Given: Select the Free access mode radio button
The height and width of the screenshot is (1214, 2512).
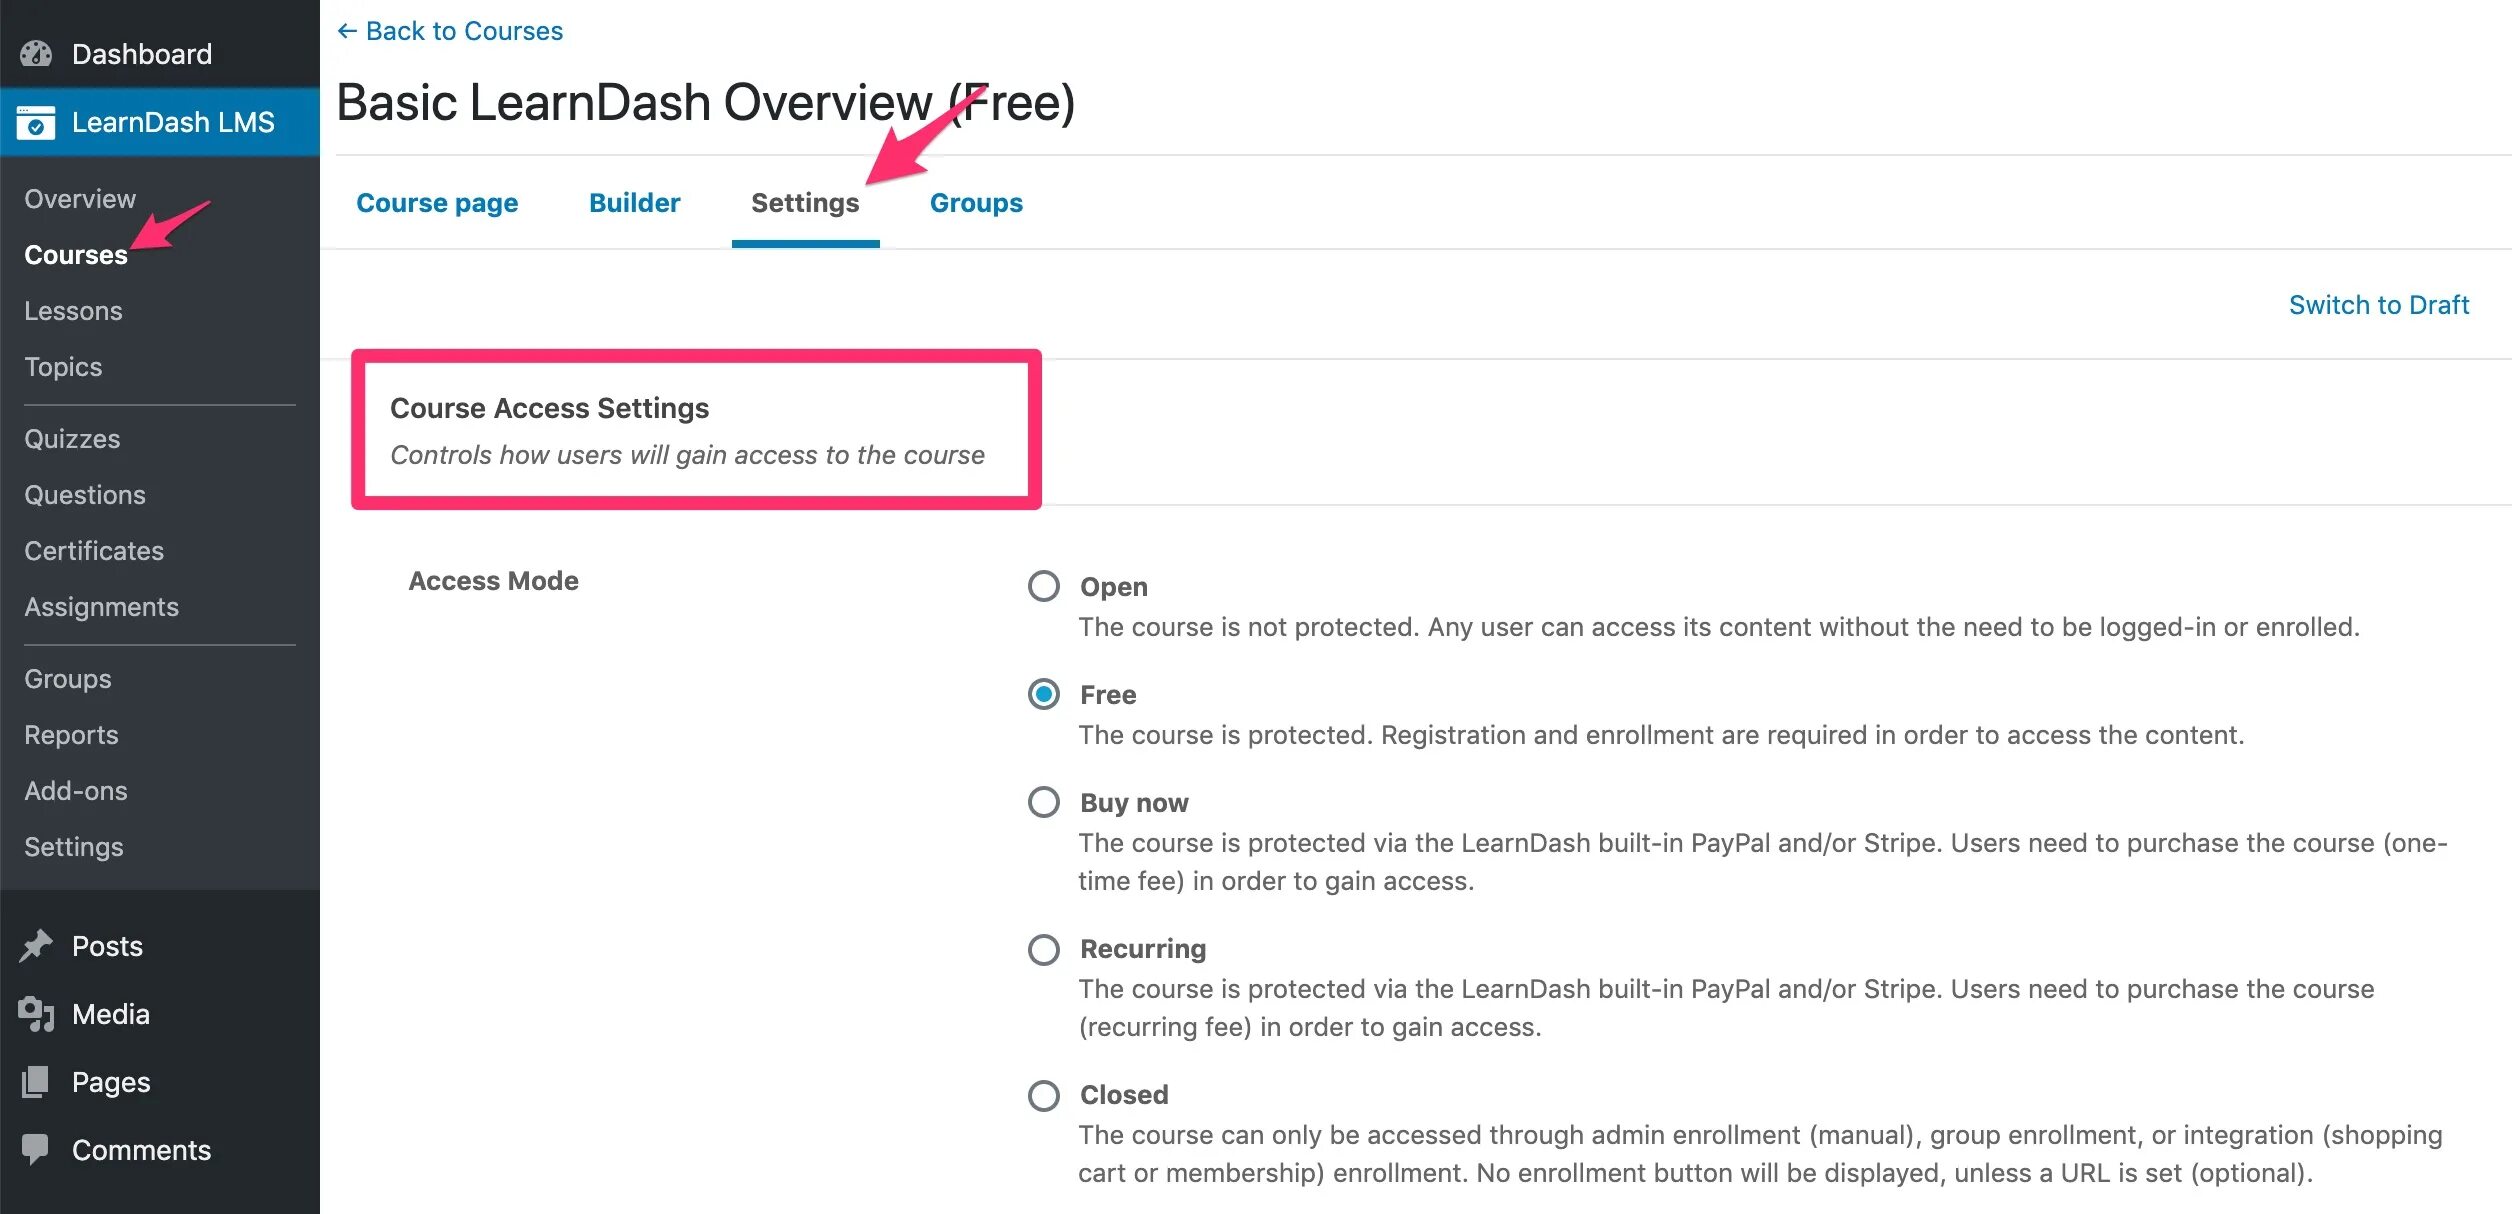Looking at the screenshot, I should (1044, 694).
